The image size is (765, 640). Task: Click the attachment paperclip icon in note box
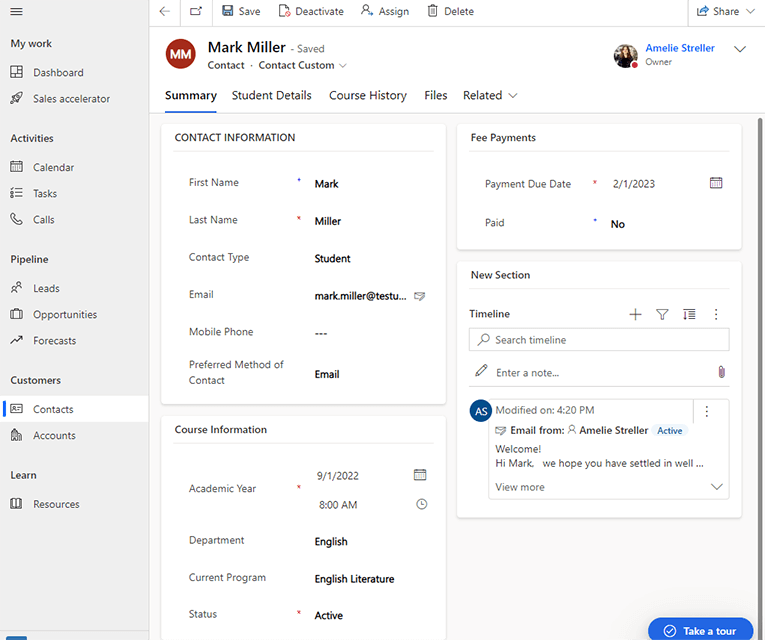tap(720, 372)
